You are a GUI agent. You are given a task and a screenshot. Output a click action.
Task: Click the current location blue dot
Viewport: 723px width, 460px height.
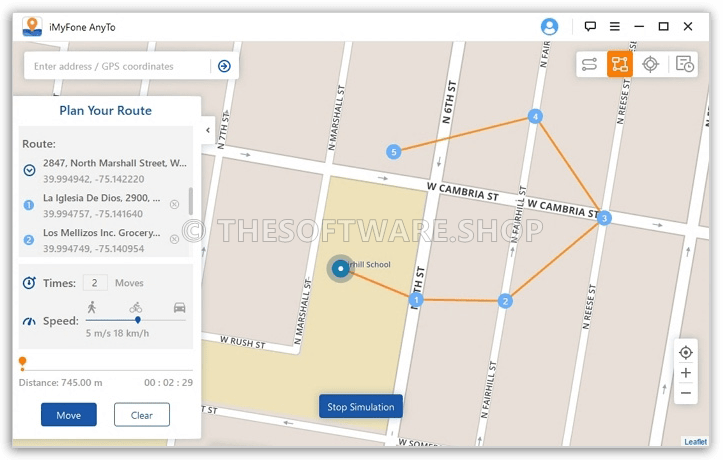point(340,268)
